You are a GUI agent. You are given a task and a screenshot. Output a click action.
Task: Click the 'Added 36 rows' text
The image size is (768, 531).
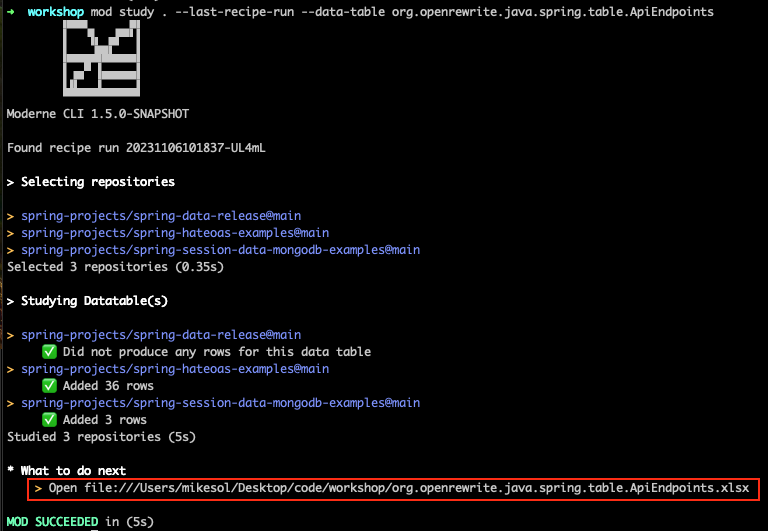tap(108, 386)
